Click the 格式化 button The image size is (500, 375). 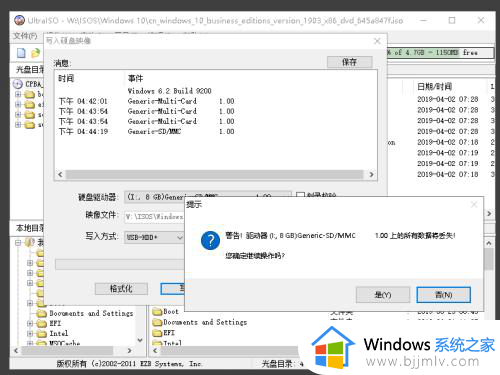pyautogui.click(x=121, y=288)
